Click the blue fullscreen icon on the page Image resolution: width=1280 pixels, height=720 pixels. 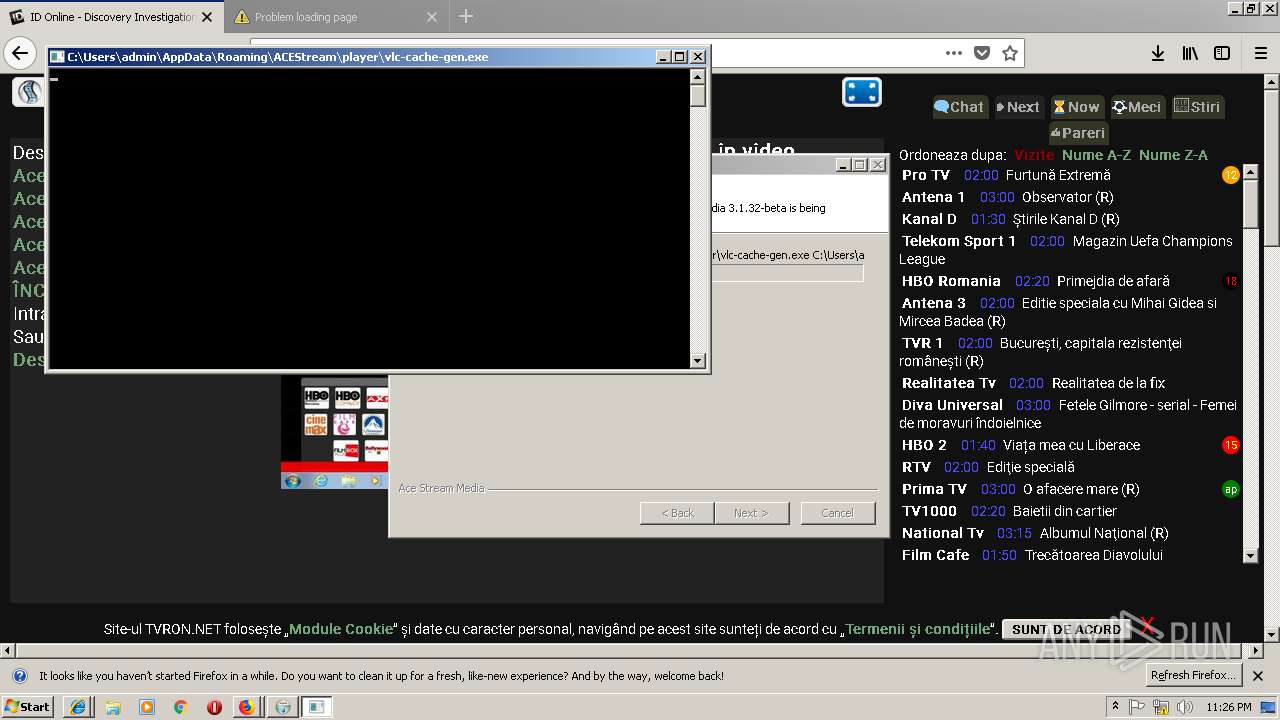click(862, 92)
